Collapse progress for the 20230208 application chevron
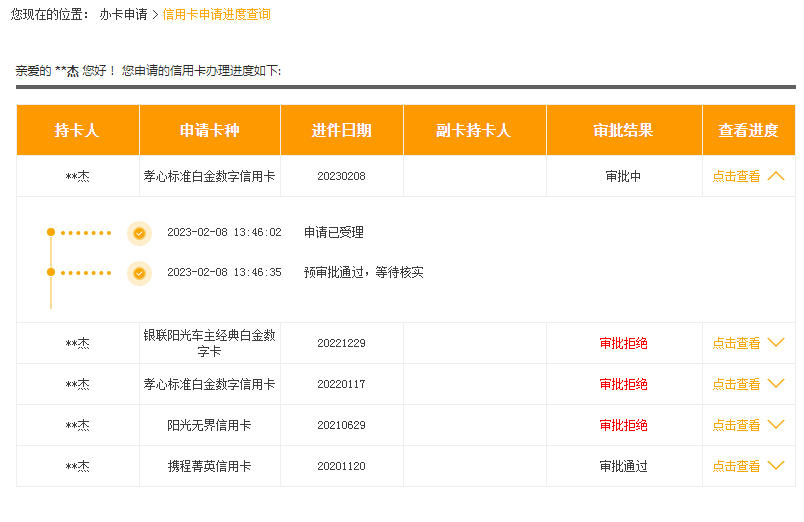Image resolution: width=804 pixels, height=522 pixels. point(776,176)
